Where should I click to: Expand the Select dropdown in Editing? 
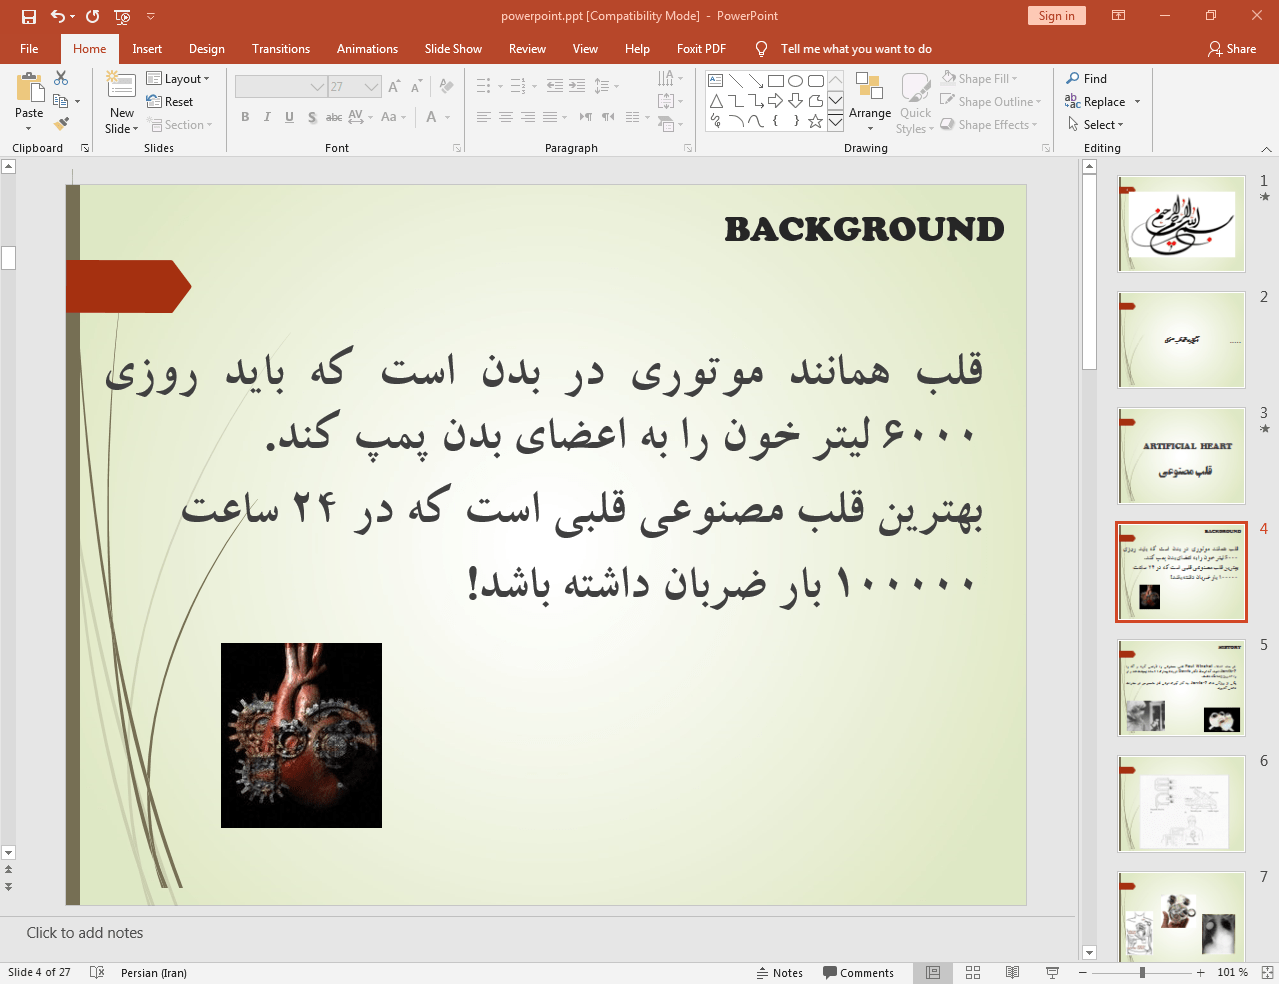point(1096,125)
